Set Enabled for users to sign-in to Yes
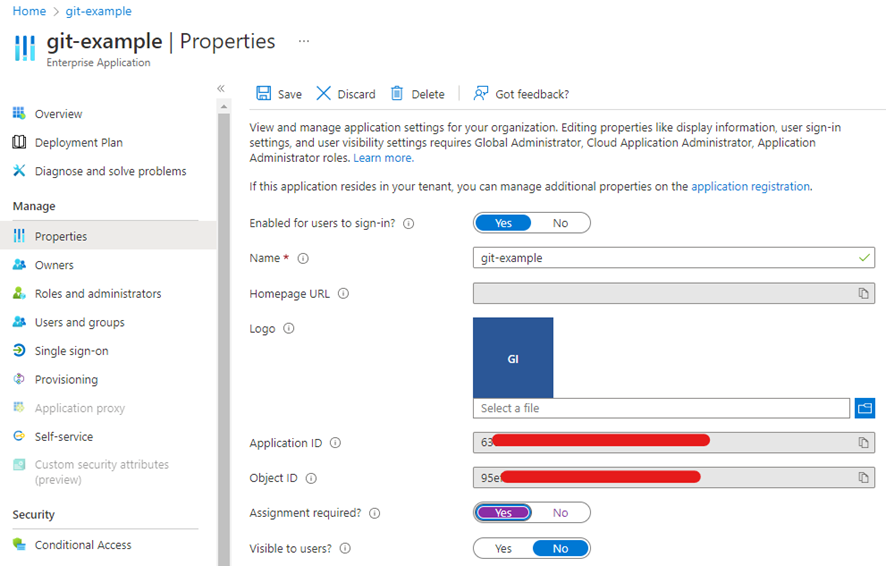886x566 pixels. (x=503, y=223)
